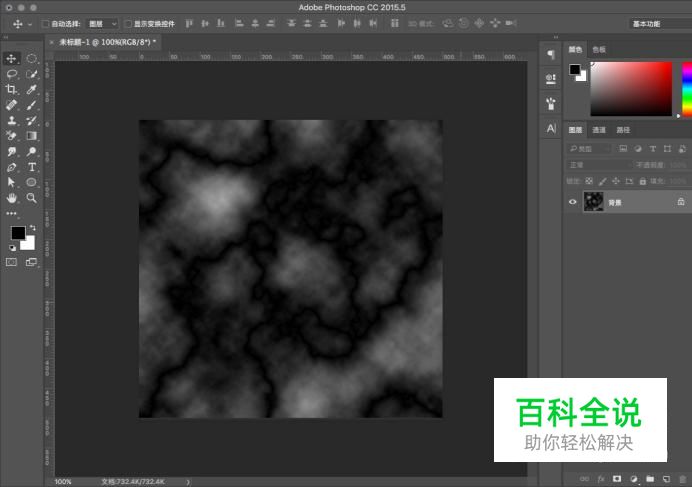Viewport: 692px width, 487px height.
Task: Switch to the 色板 tab
Action: pos(599,49)
